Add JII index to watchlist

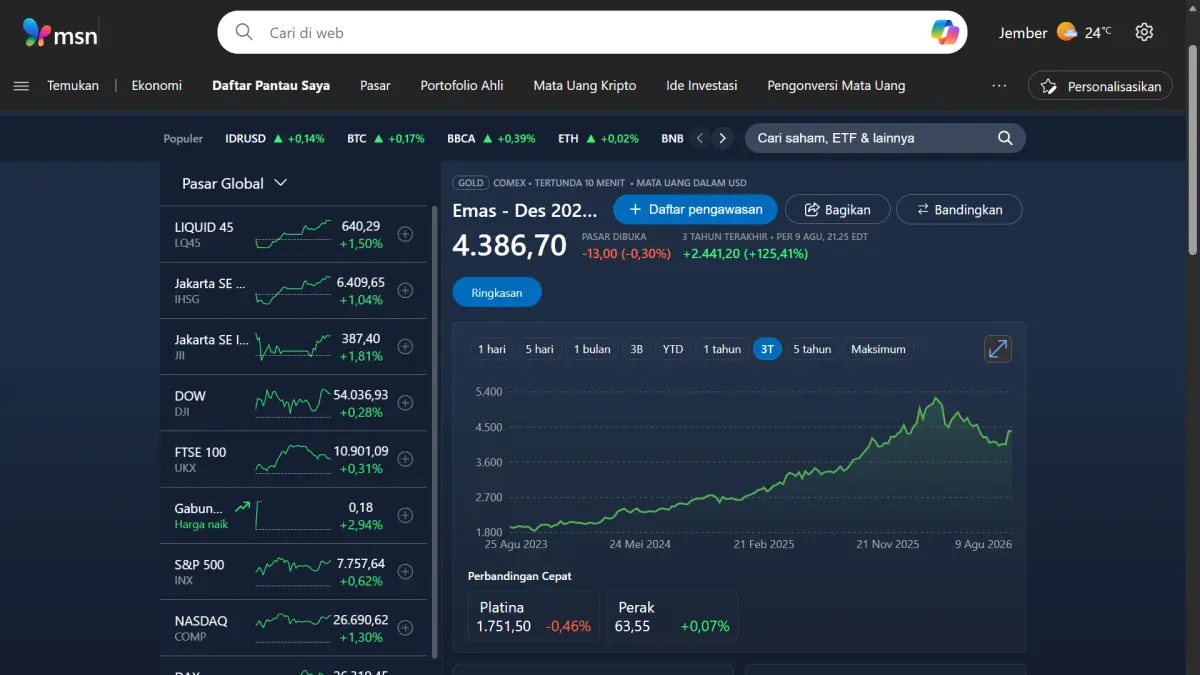[405, 347]
